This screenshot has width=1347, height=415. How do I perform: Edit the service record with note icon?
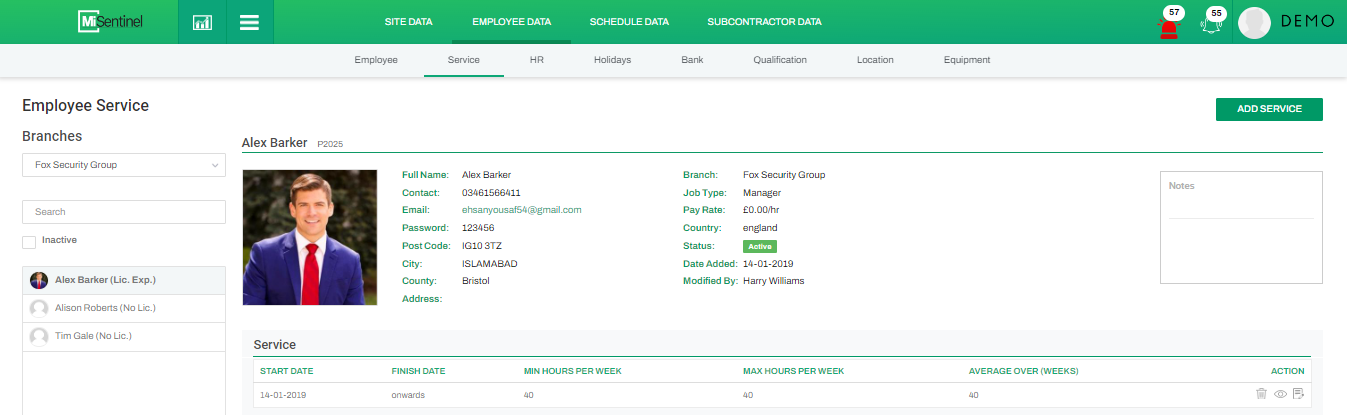(1298, 394)
